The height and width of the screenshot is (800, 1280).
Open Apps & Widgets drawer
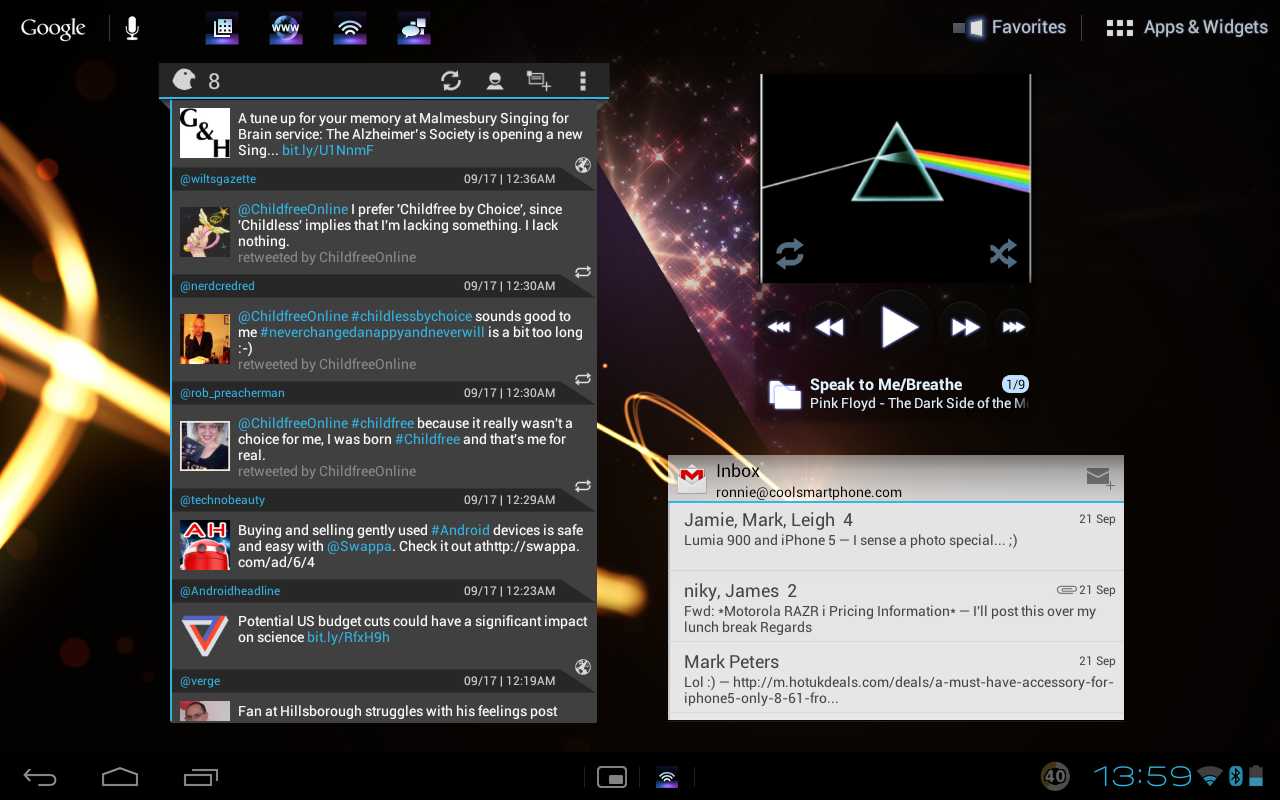click(x=1187, y=28)
